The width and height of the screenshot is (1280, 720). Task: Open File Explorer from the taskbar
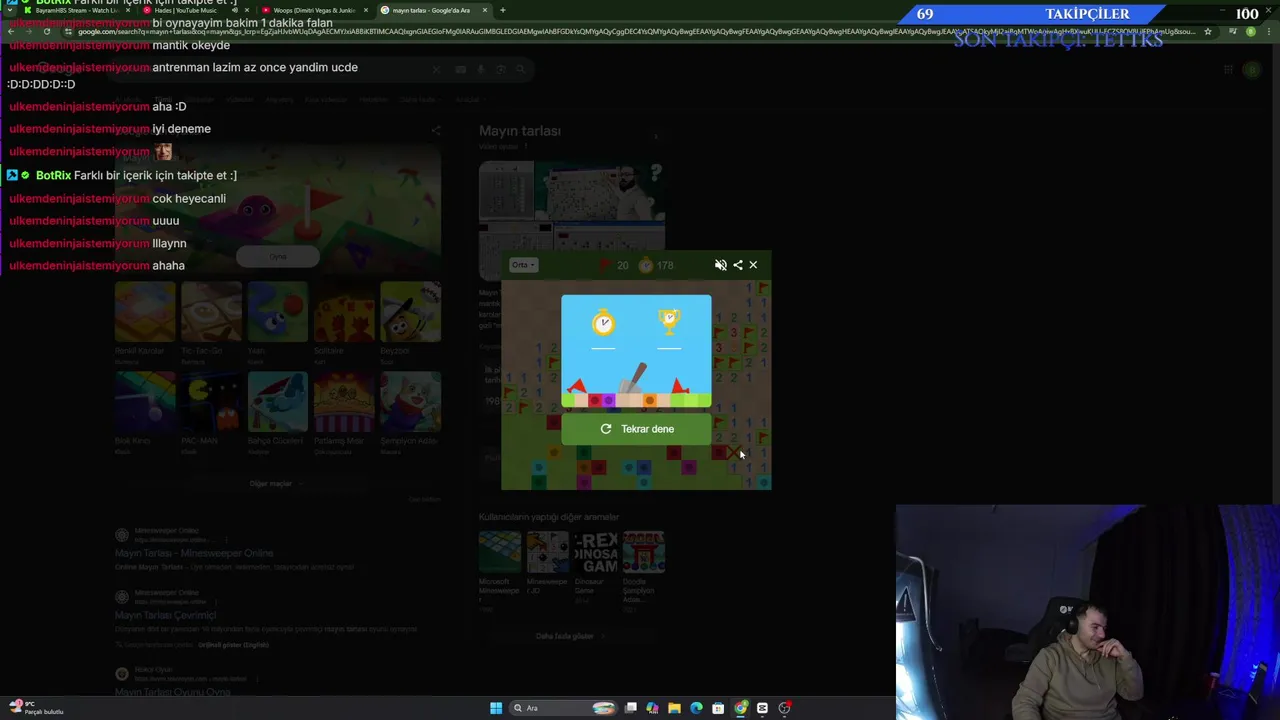tap(674, 708)
